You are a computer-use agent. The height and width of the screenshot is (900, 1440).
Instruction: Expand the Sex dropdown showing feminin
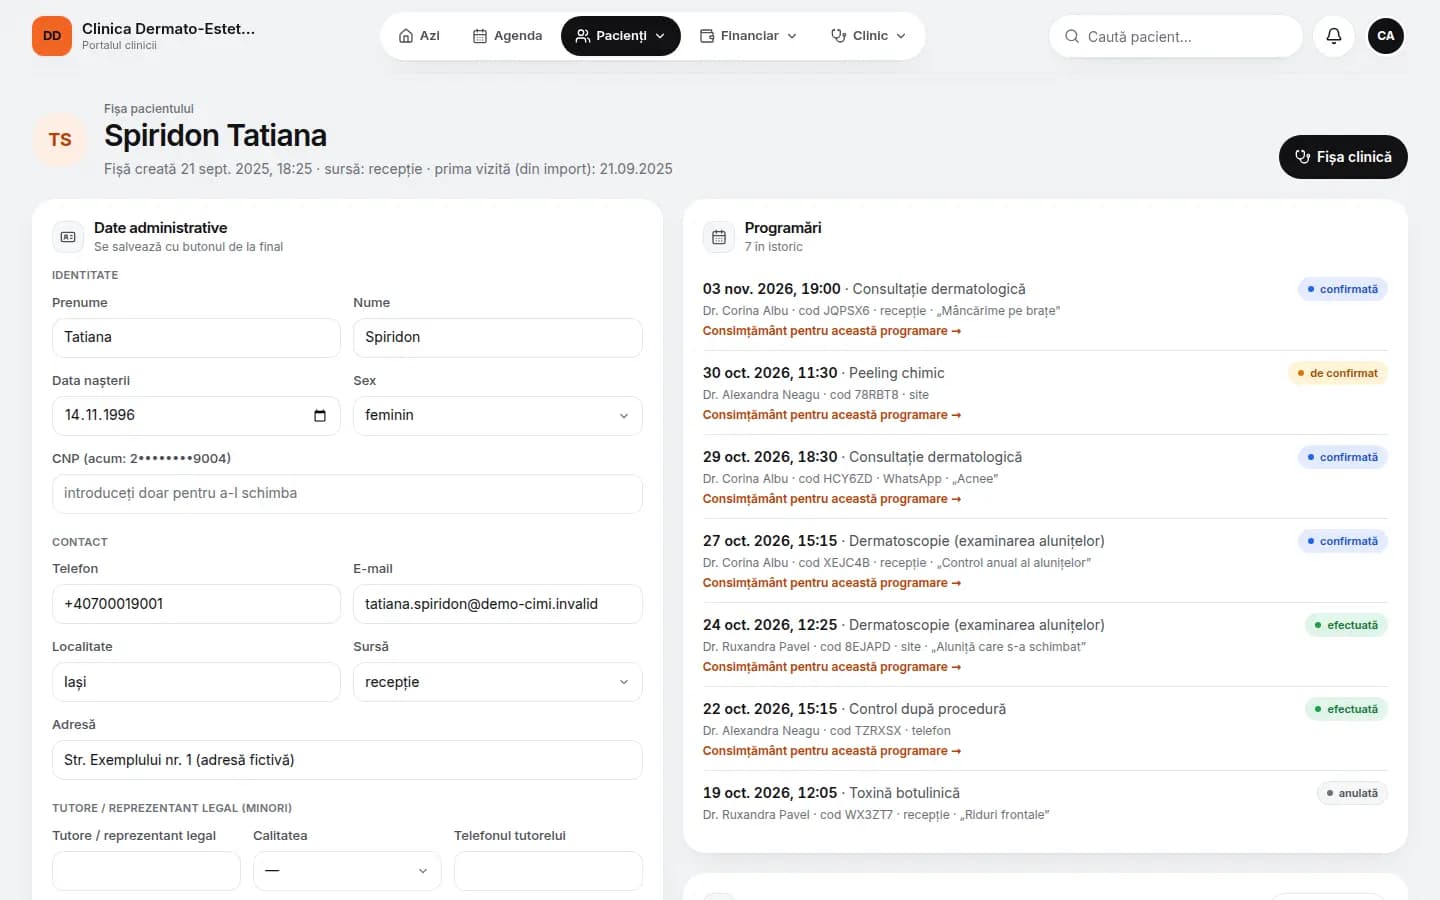pyautogui.click(x=497, y=416)
